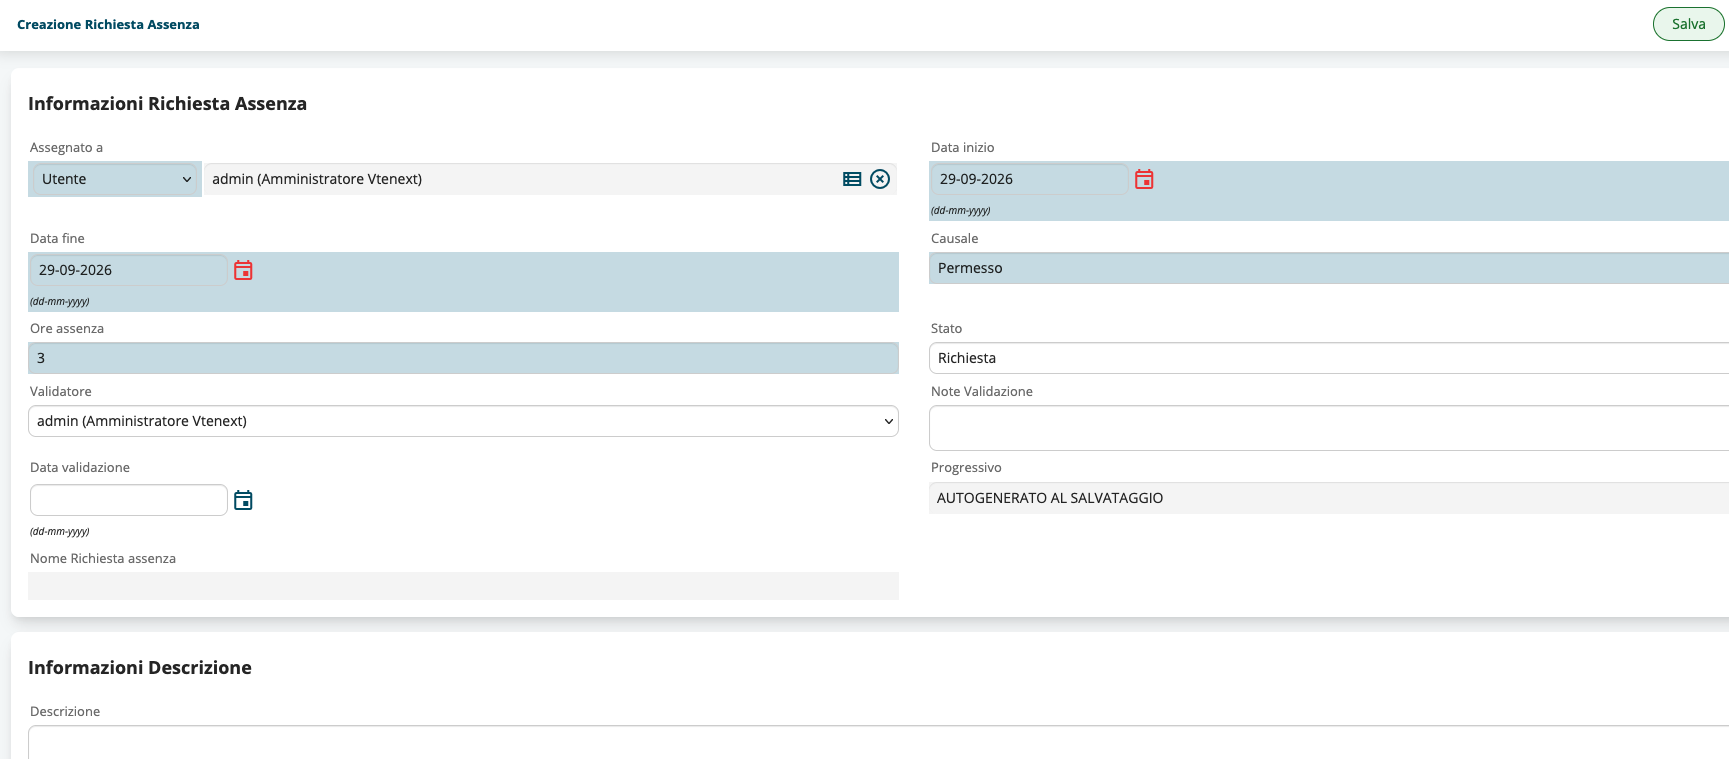The image size is (1729, 759).
Task: Click the Descrizione text area
Action: tap(878, 742)
